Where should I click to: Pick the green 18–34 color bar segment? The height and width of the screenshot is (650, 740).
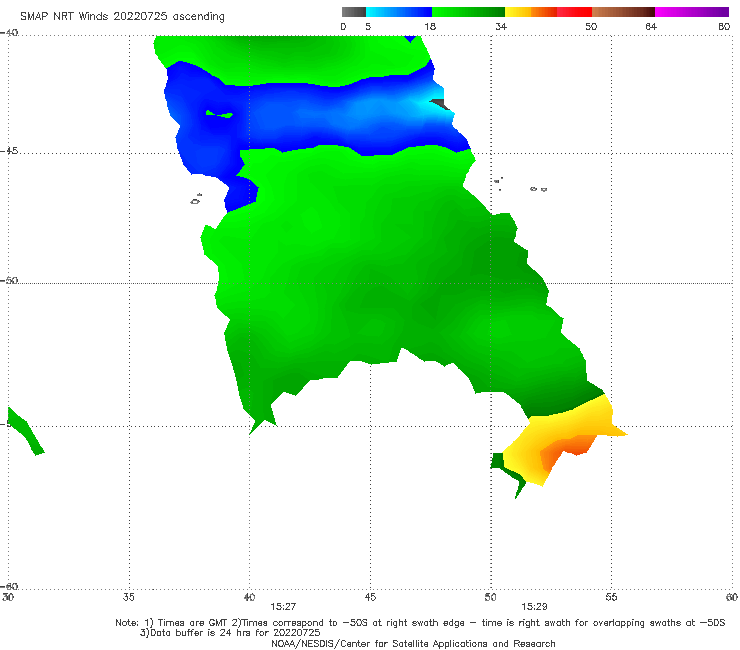[468, 12]
